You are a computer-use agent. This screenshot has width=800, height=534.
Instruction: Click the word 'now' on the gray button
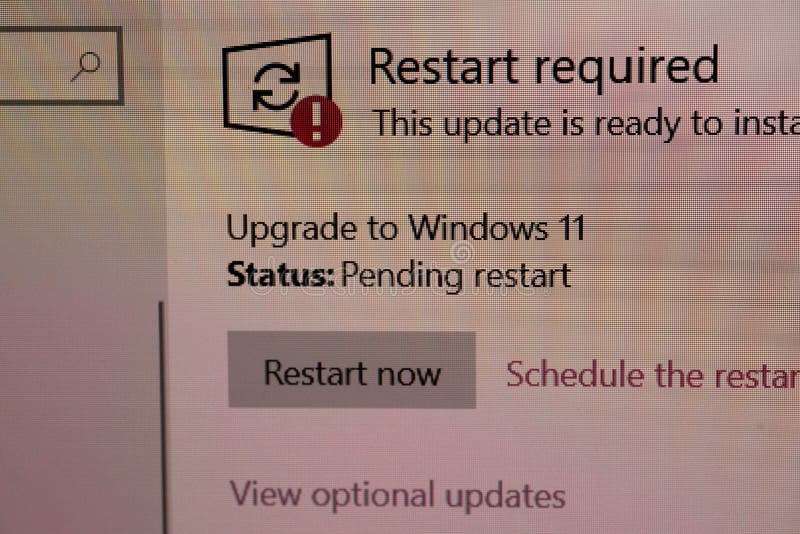coord(409,374)
